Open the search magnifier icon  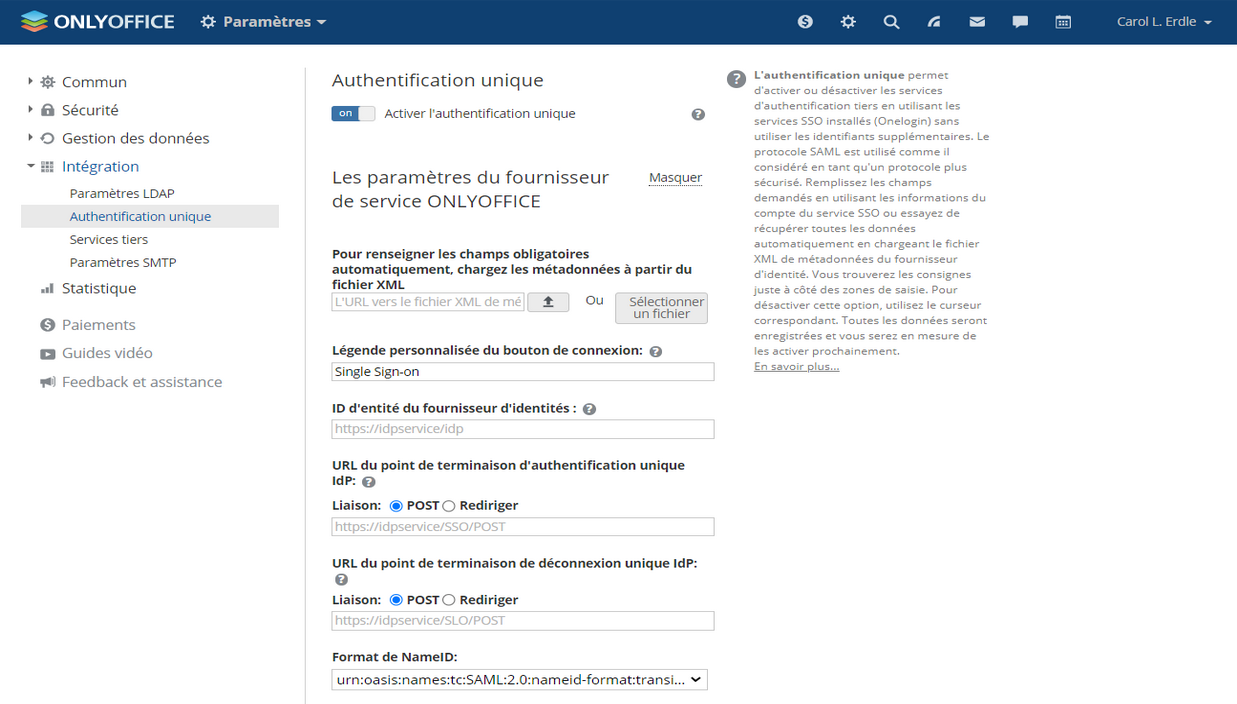tap(891, 21)
